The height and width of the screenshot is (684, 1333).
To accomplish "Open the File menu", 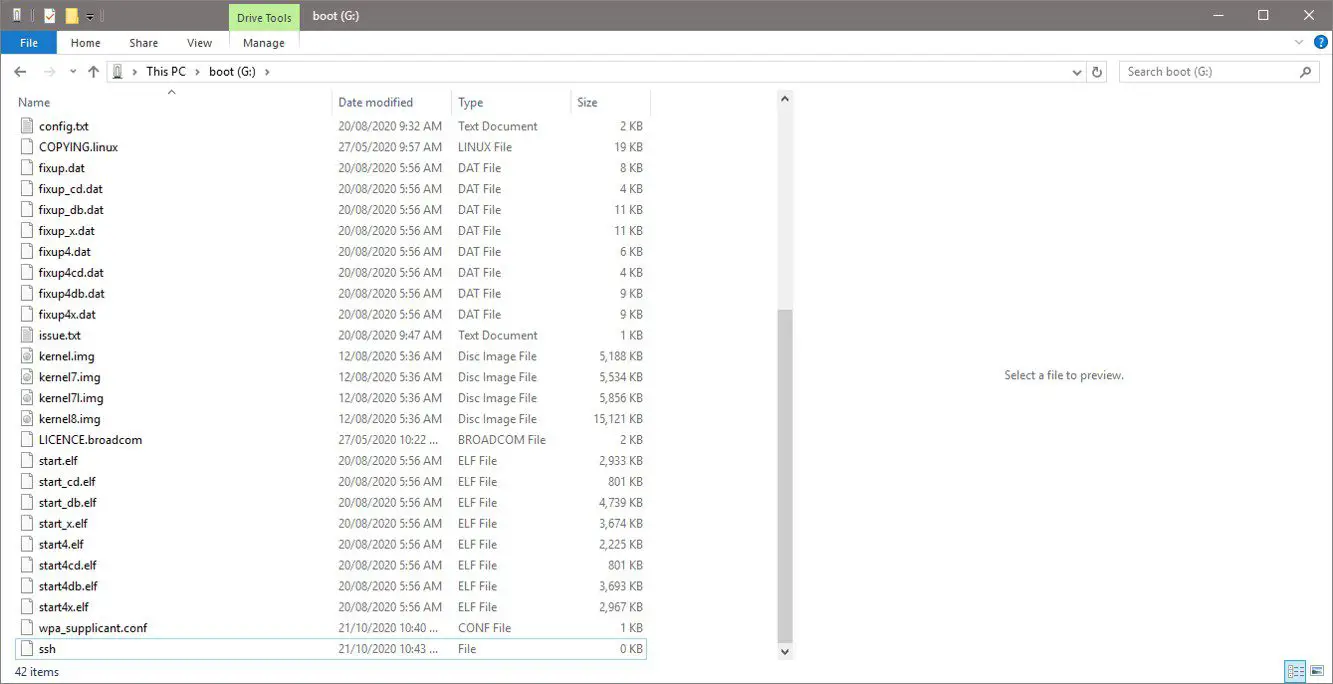I will [x=28, y=43].
